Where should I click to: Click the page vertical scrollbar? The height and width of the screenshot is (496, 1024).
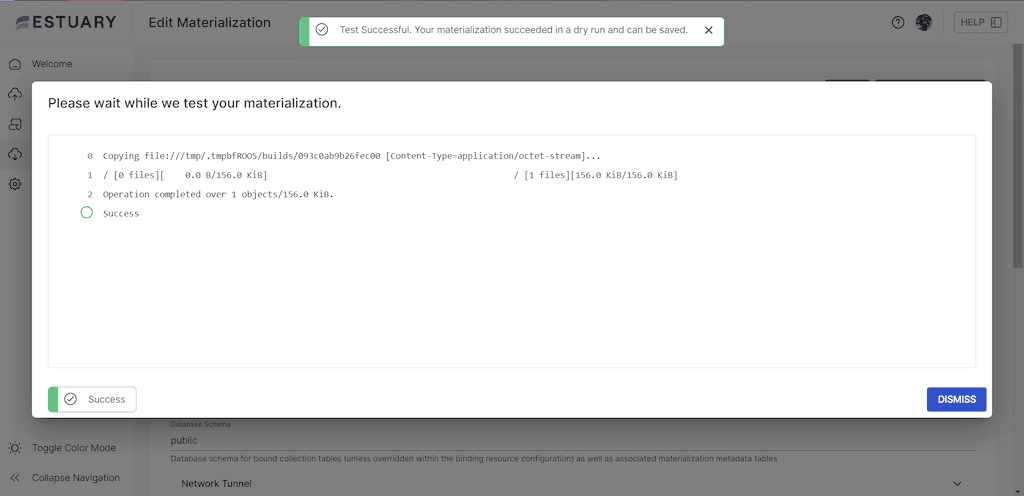1018,157
